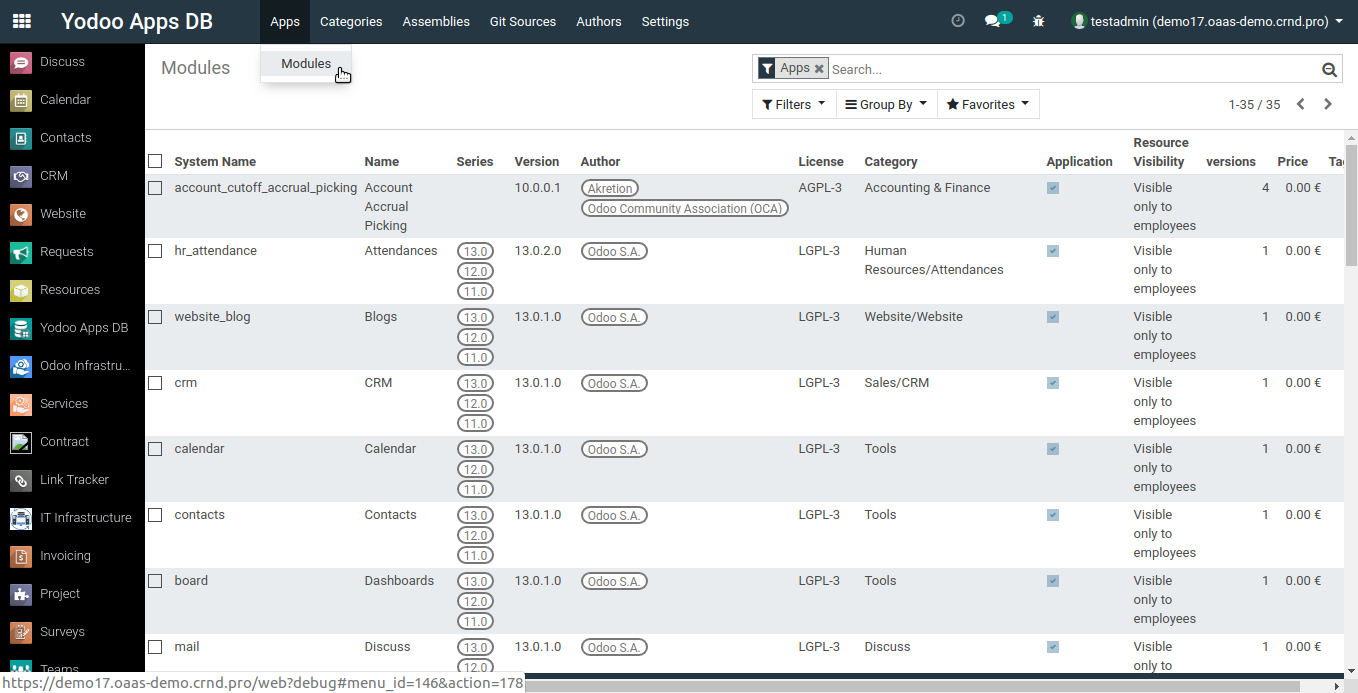Open Website app icon in sidebar

(21, 214)
